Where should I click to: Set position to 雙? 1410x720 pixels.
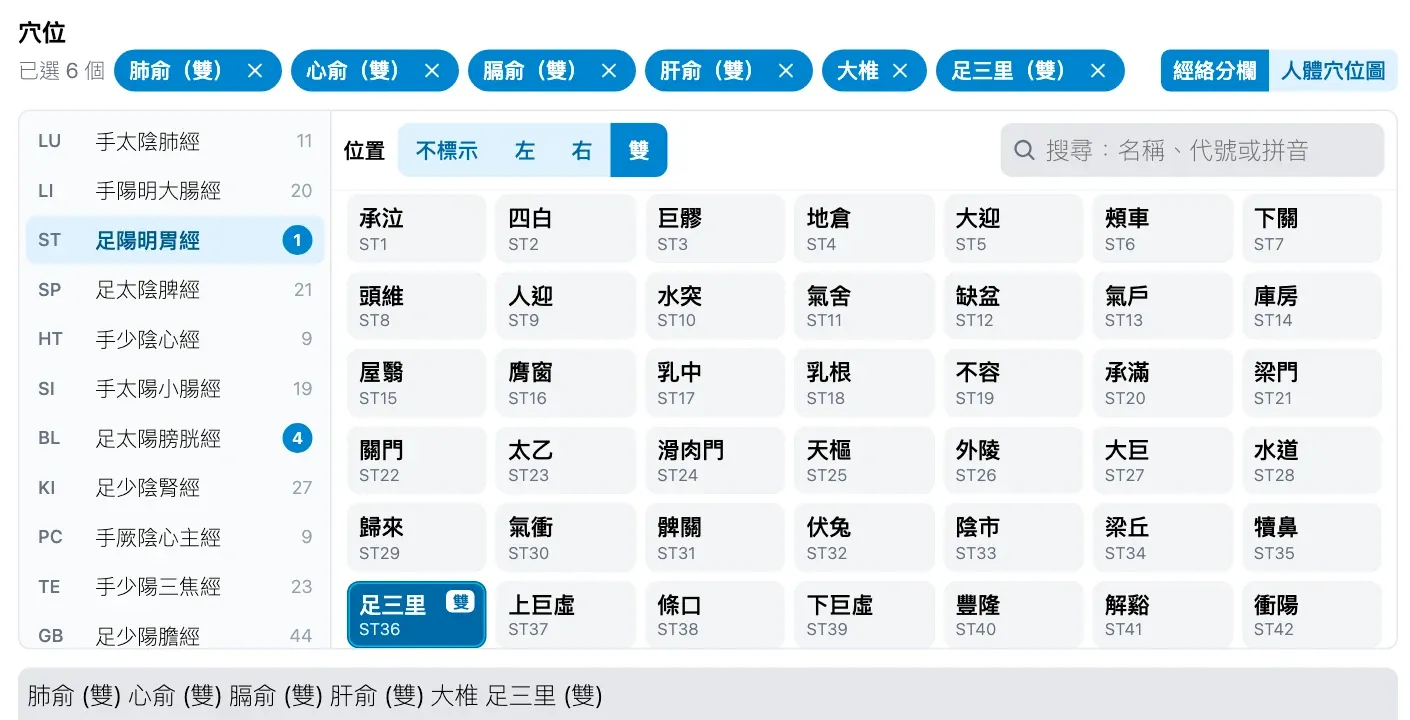(x=639, y=150)
